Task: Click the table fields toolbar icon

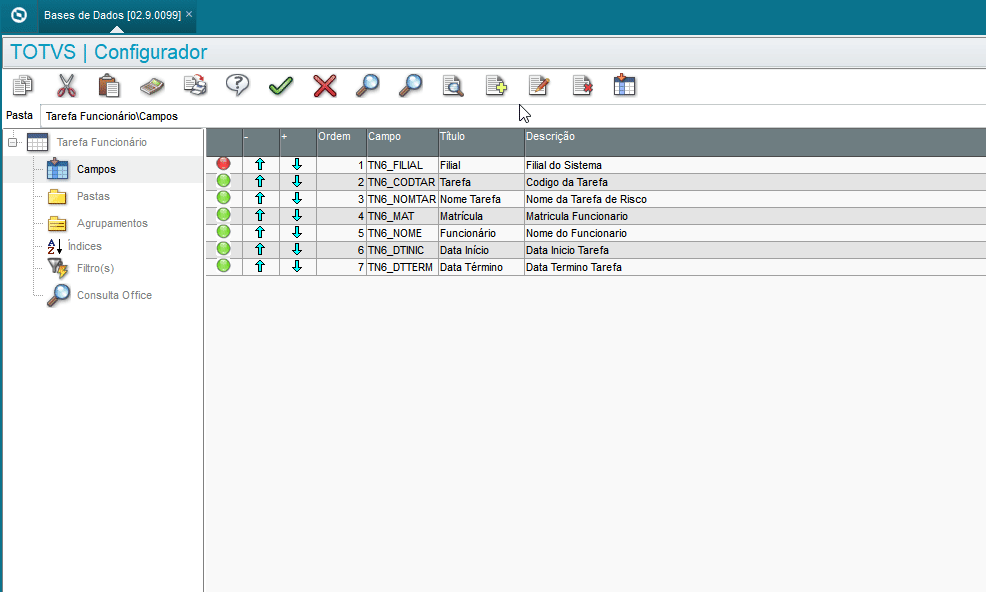Action: coord(624,86)
